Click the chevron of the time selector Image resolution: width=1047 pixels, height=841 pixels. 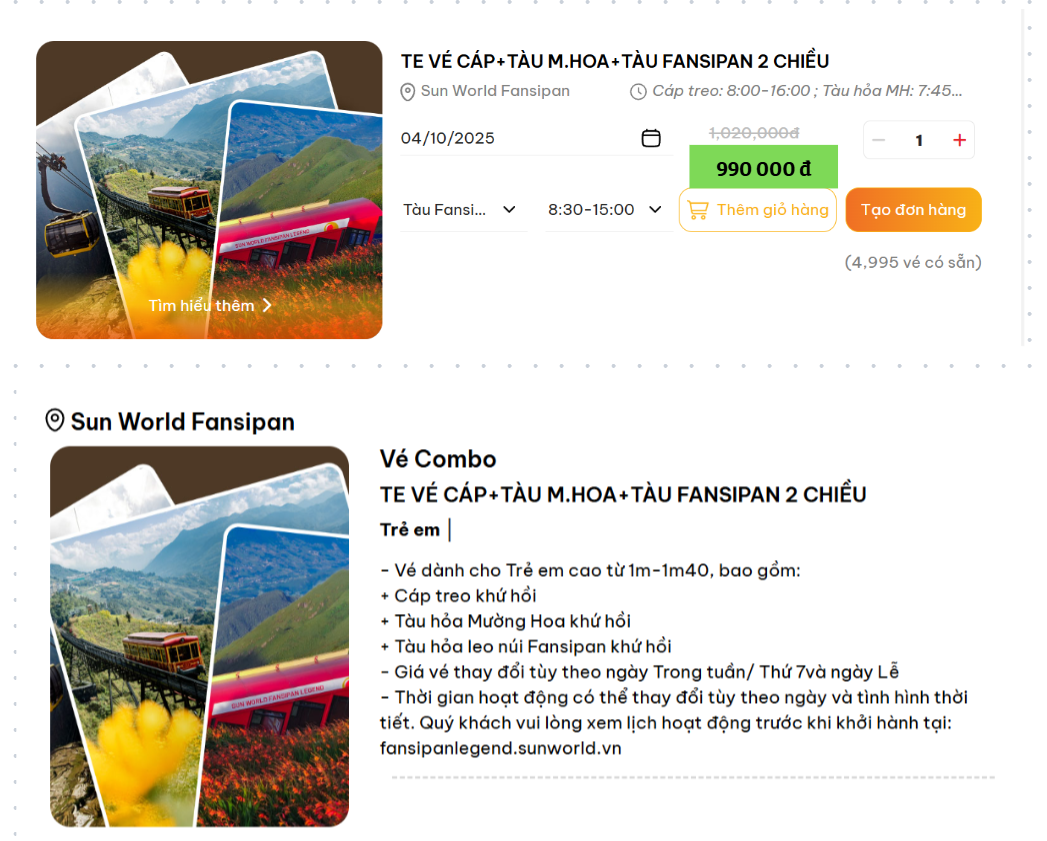(x=655, y=210)
